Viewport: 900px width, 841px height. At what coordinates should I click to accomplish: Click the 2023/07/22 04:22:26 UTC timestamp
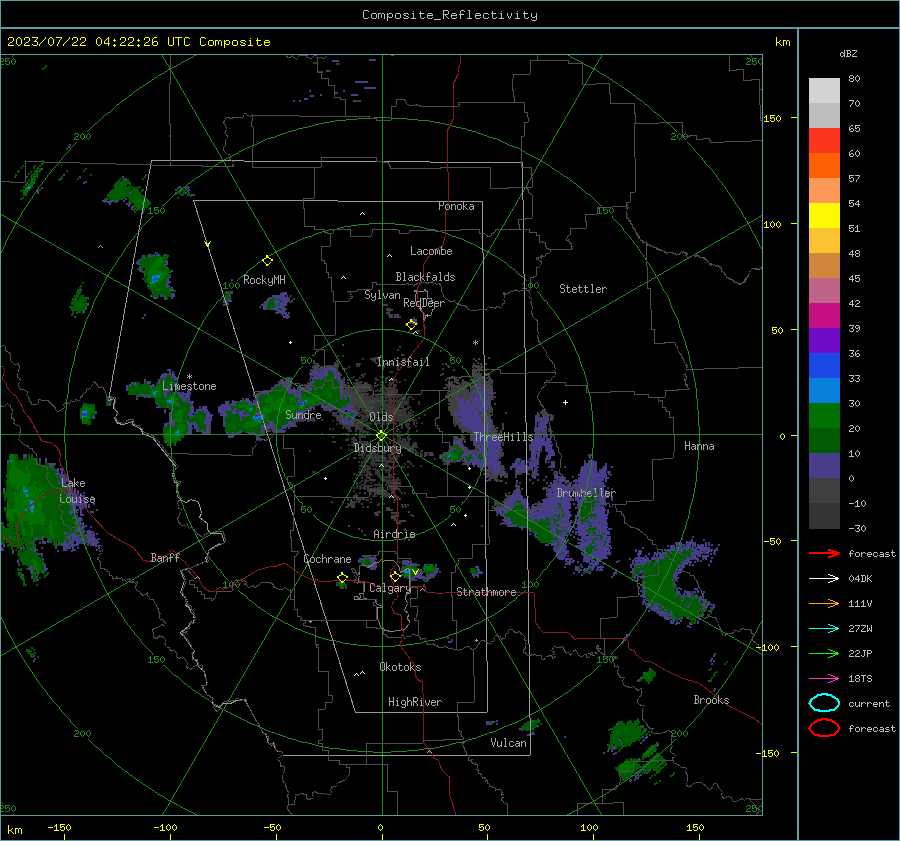[x=138, y=42]
